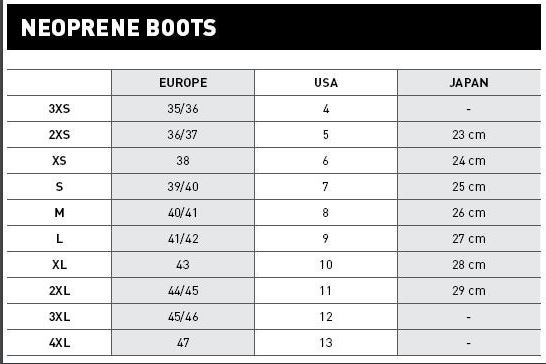Select the 39/40 Europe size cell
Image resolution: width=546 pixels, height=364 pixels.
[183, 187]
